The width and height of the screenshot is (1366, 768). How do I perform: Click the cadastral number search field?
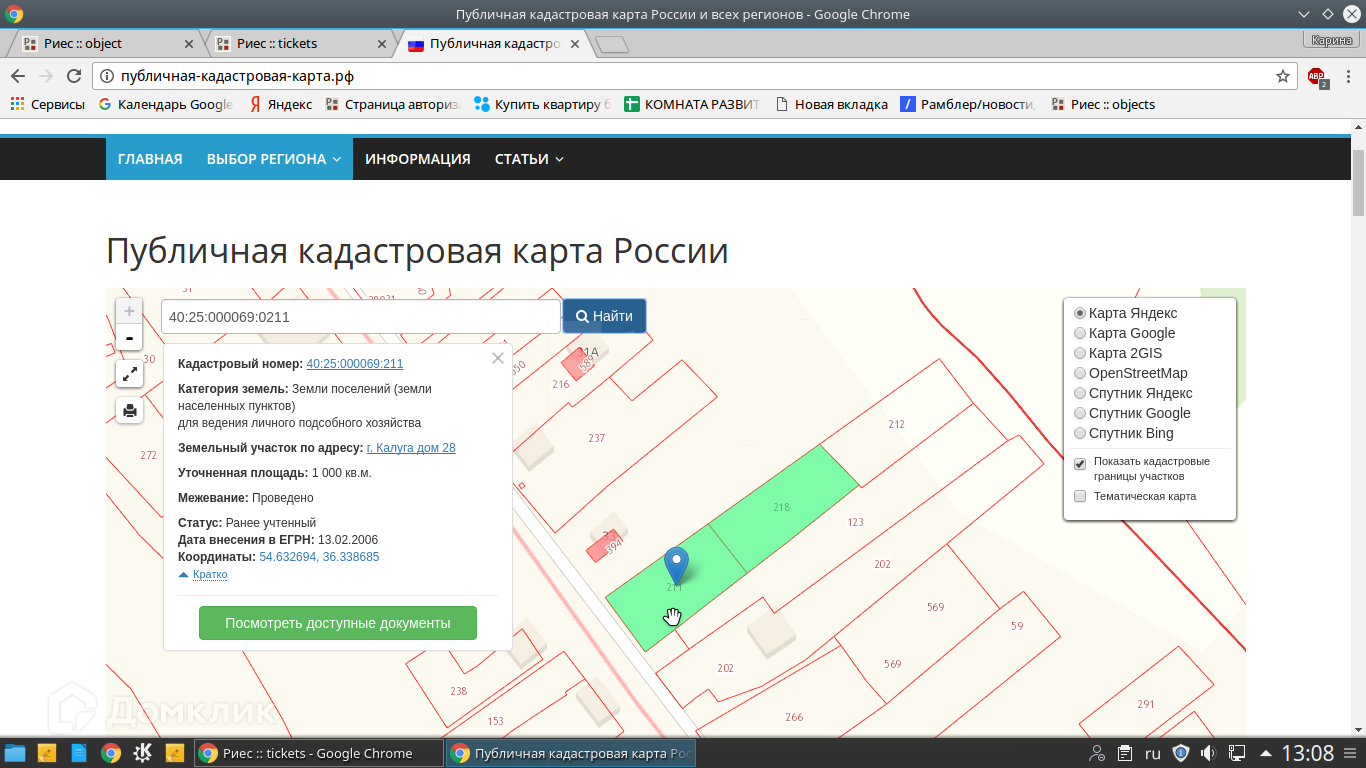[x=361, y=317]
